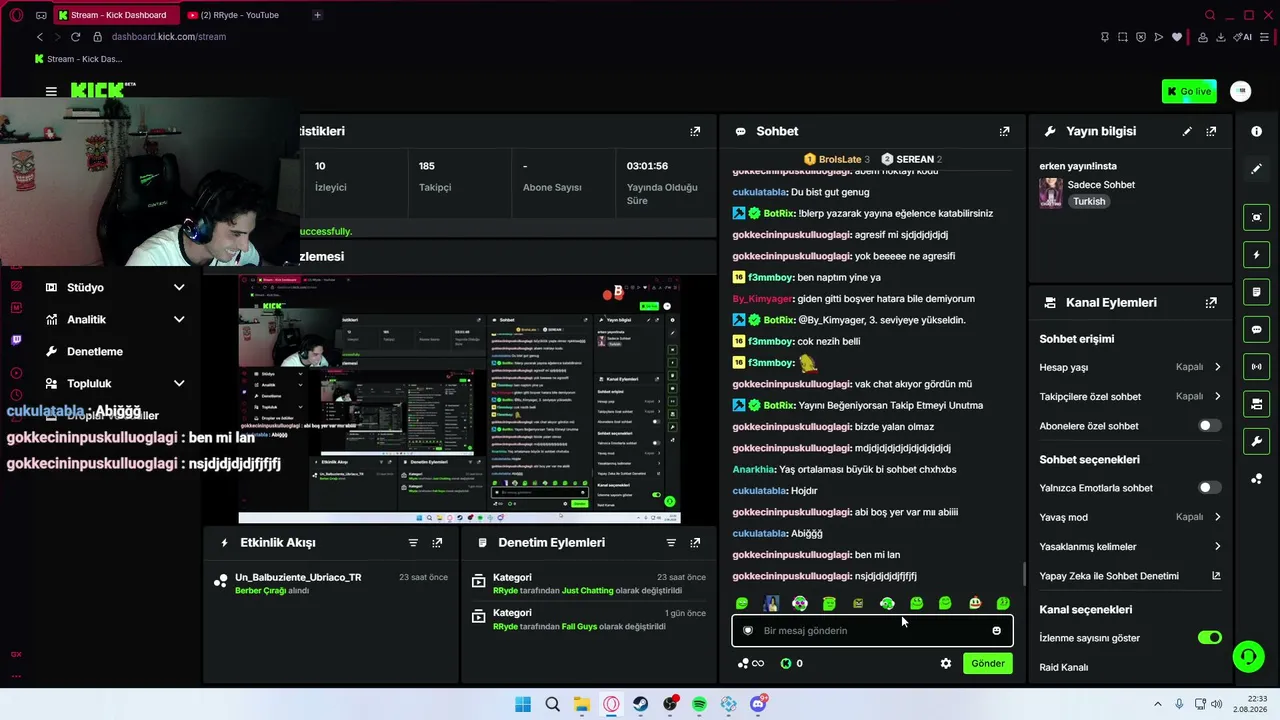Viewport: 1280px width, 720px height.
Task: Click the Sadece Sohbet category thumbnail
Action: (1051, 193)
